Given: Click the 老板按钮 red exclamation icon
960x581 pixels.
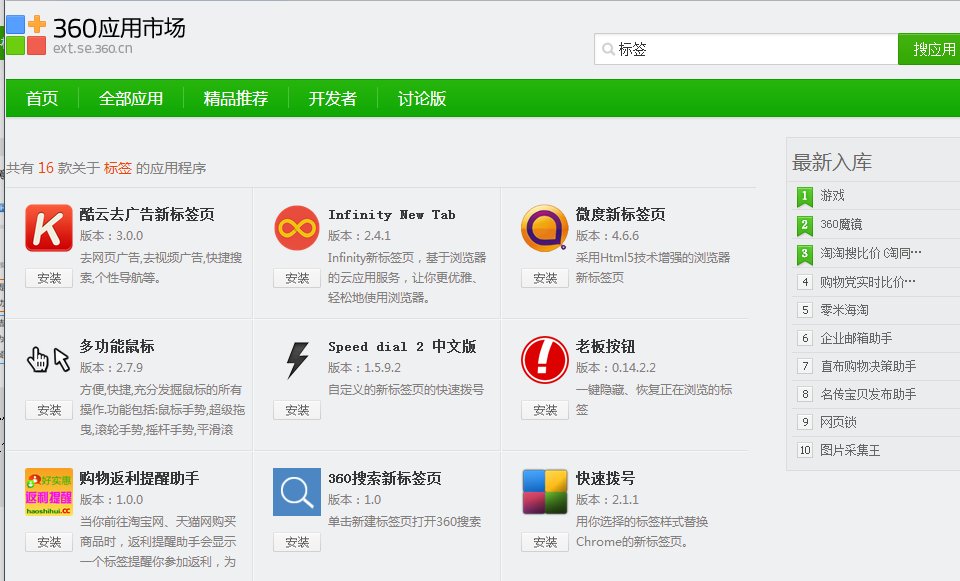Looking at the screenshot, I should point(543,358).
